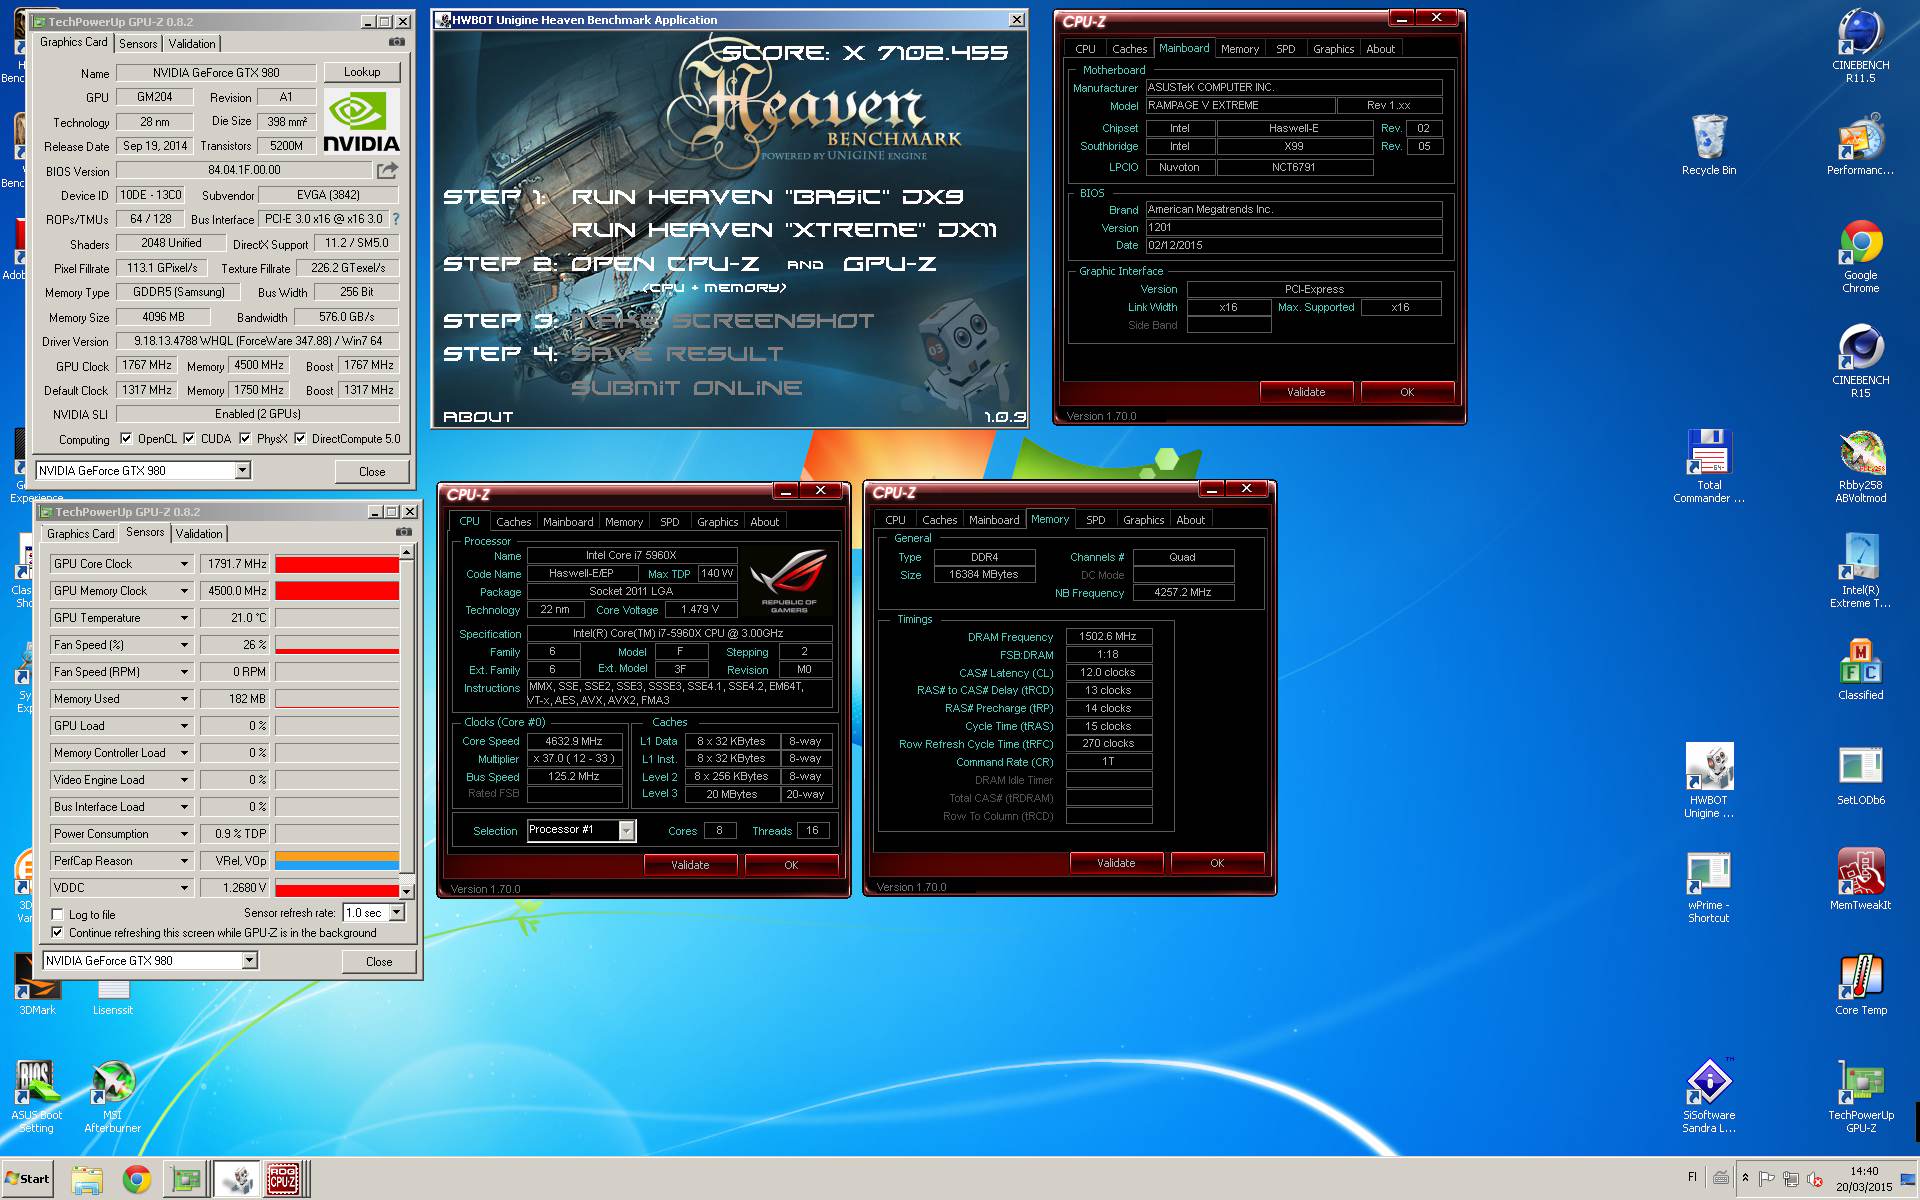Click OK in CPU-Z Memory window

click(x=1217, y=863)
